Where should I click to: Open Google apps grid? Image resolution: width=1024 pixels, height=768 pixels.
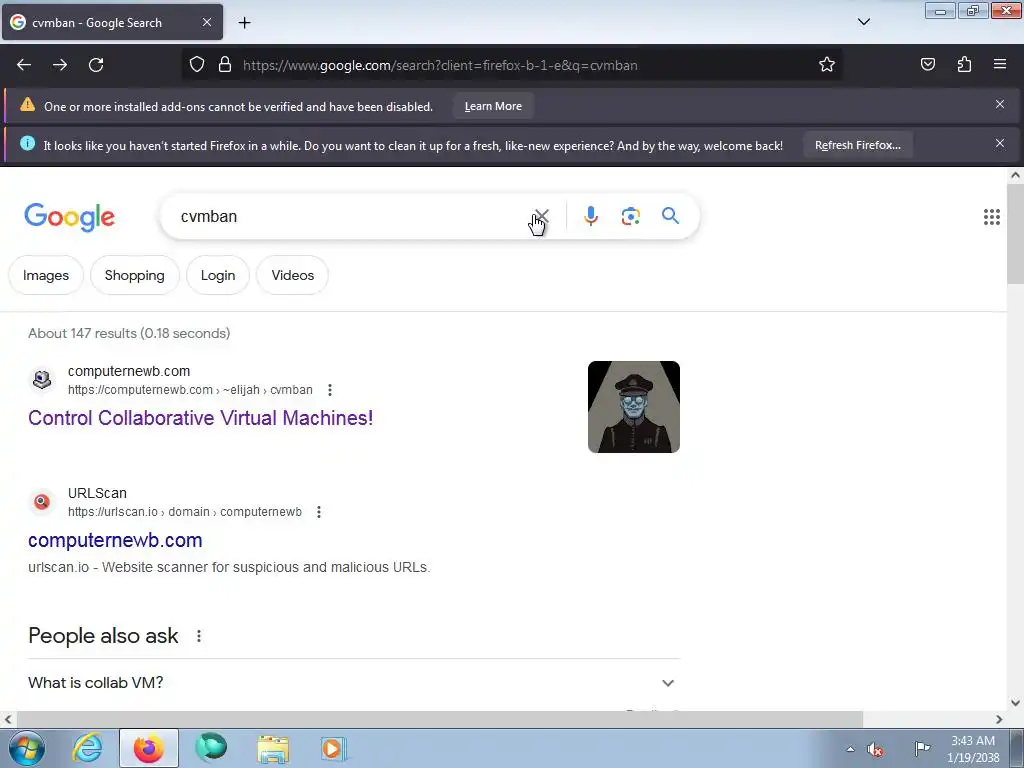(991, 217)
